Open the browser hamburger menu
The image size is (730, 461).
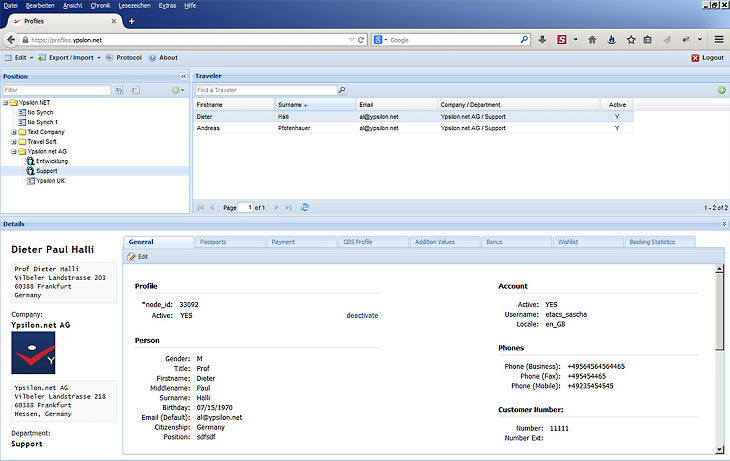tap(719, 40)
